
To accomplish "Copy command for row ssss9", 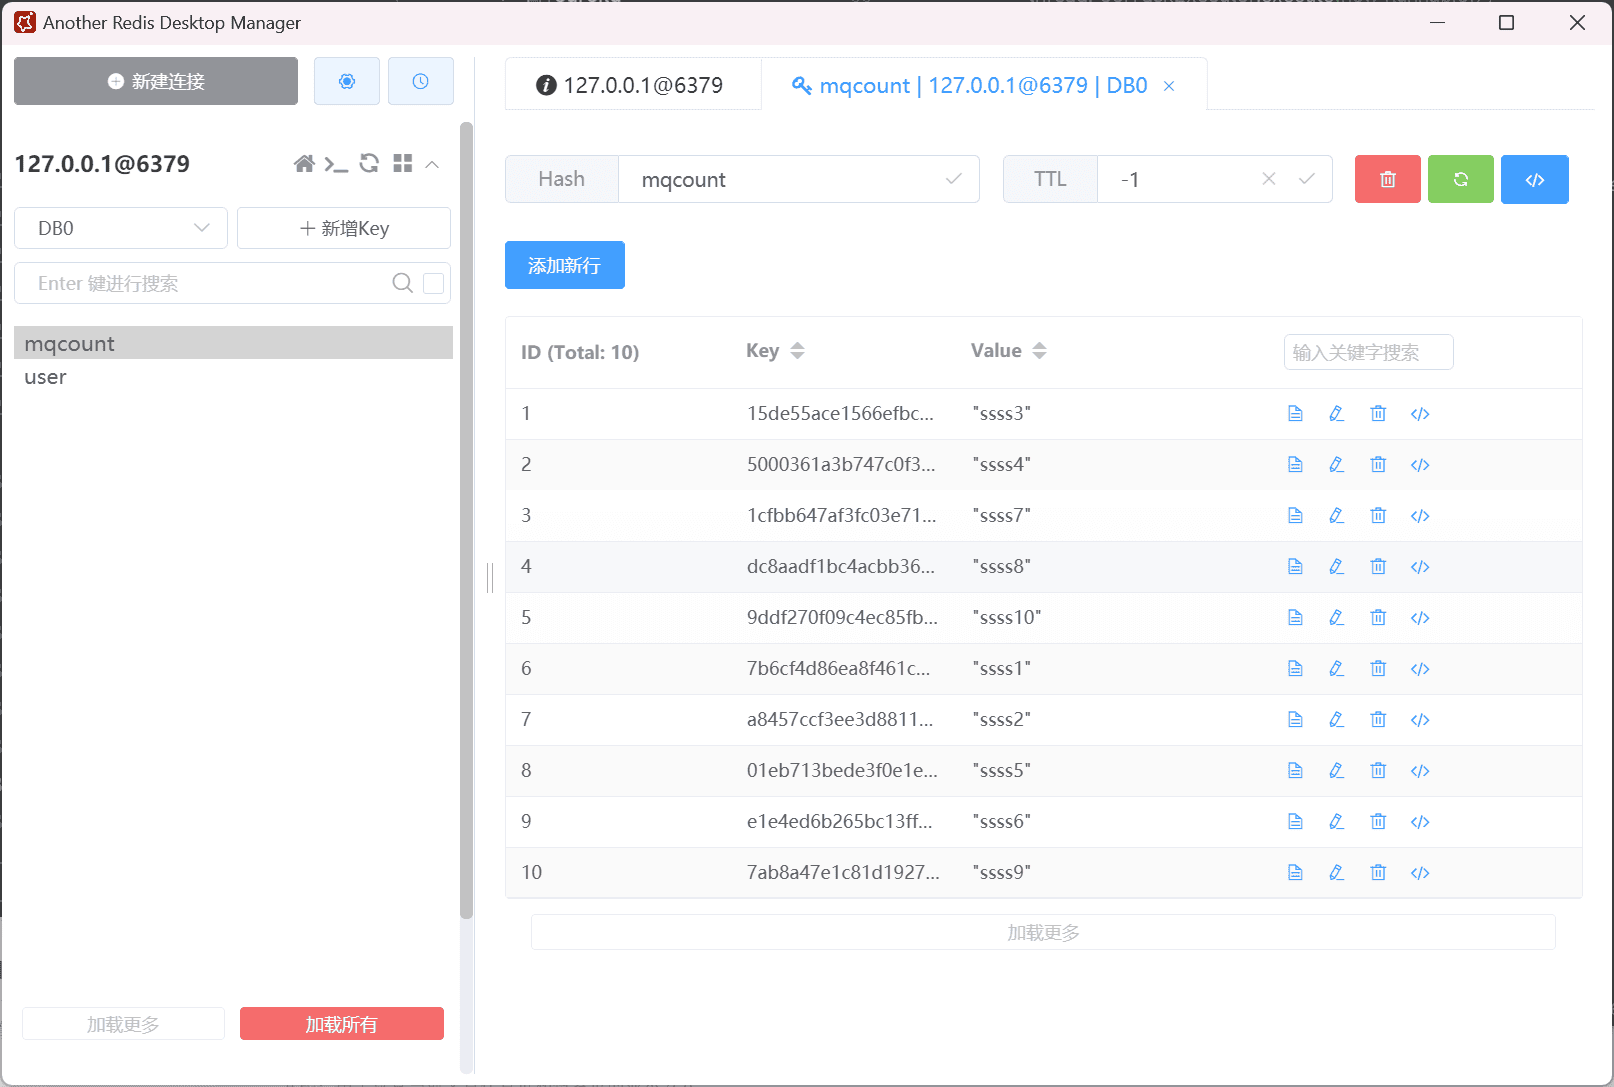I will coord(1420,873).
